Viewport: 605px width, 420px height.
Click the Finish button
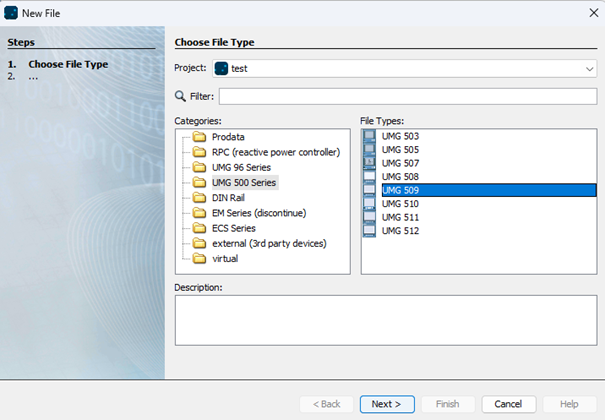[x=448, y=404]
